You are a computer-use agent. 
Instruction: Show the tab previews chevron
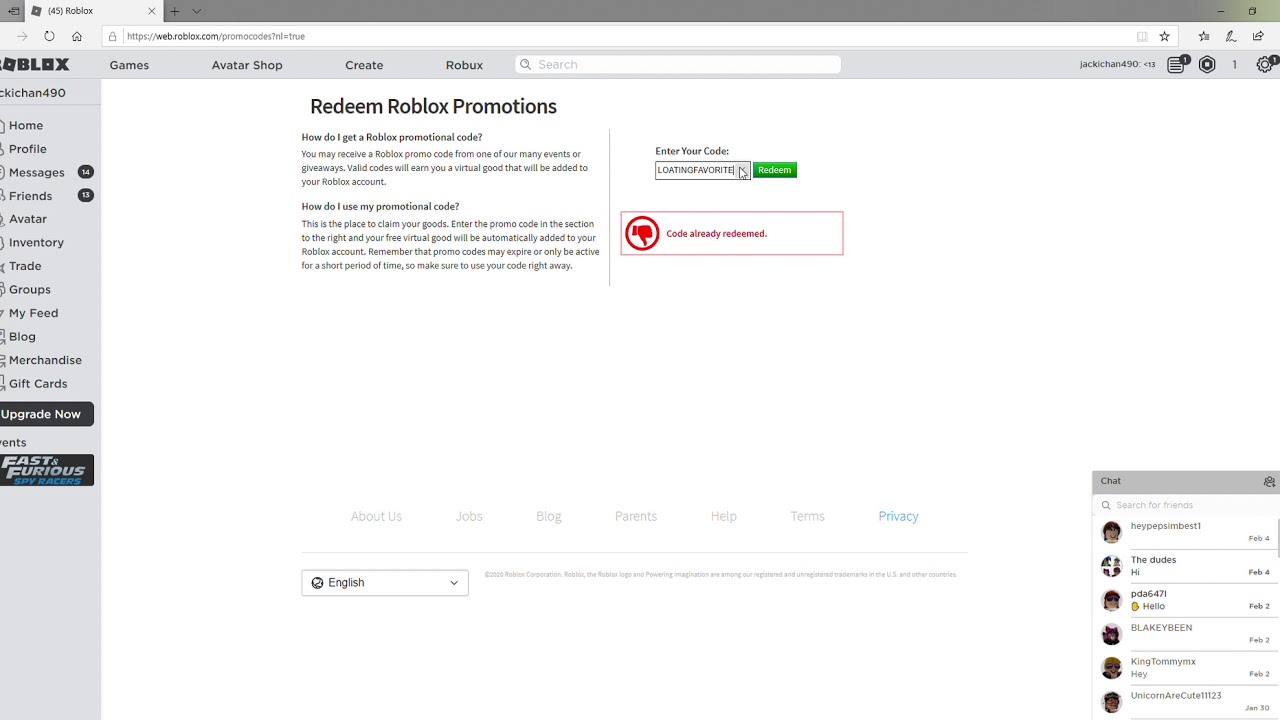196,11
